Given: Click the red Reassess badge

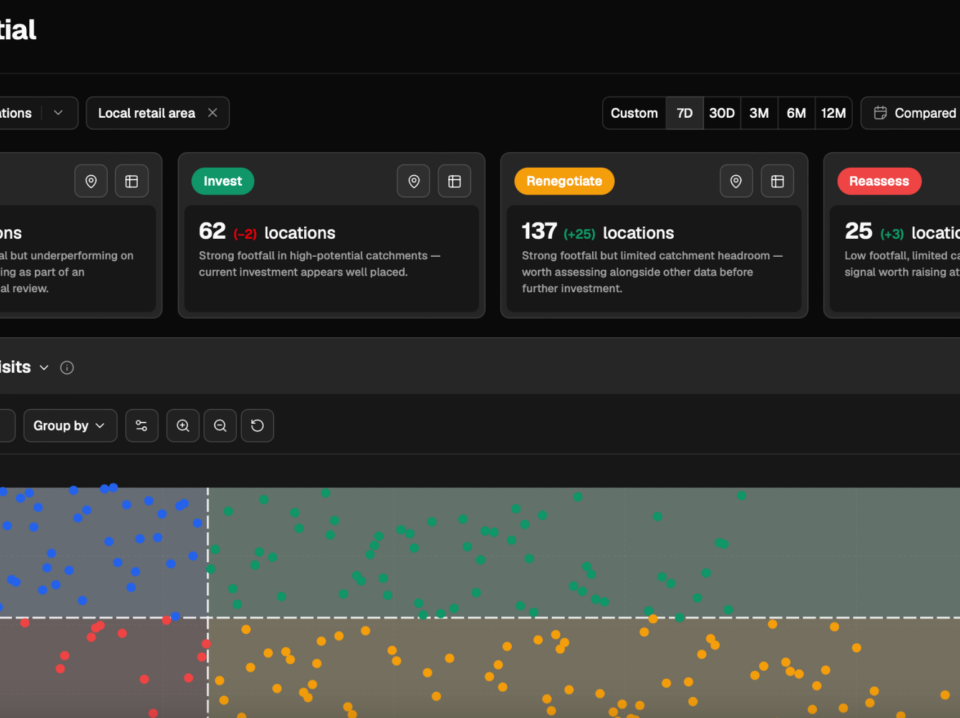Looking at the screenshot, I should click(x=879, y=181).
